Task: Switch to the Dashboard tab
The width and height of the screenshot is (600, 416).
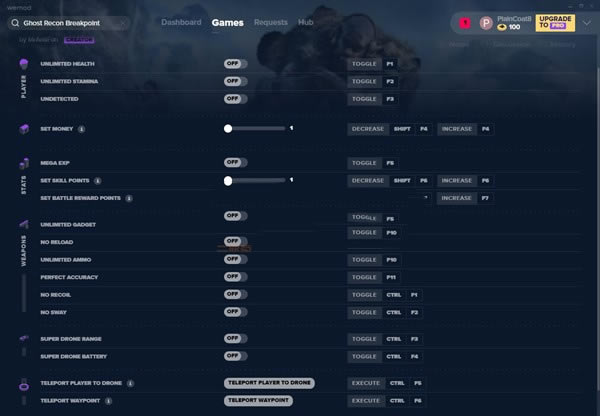Action: tap(181, 22)
